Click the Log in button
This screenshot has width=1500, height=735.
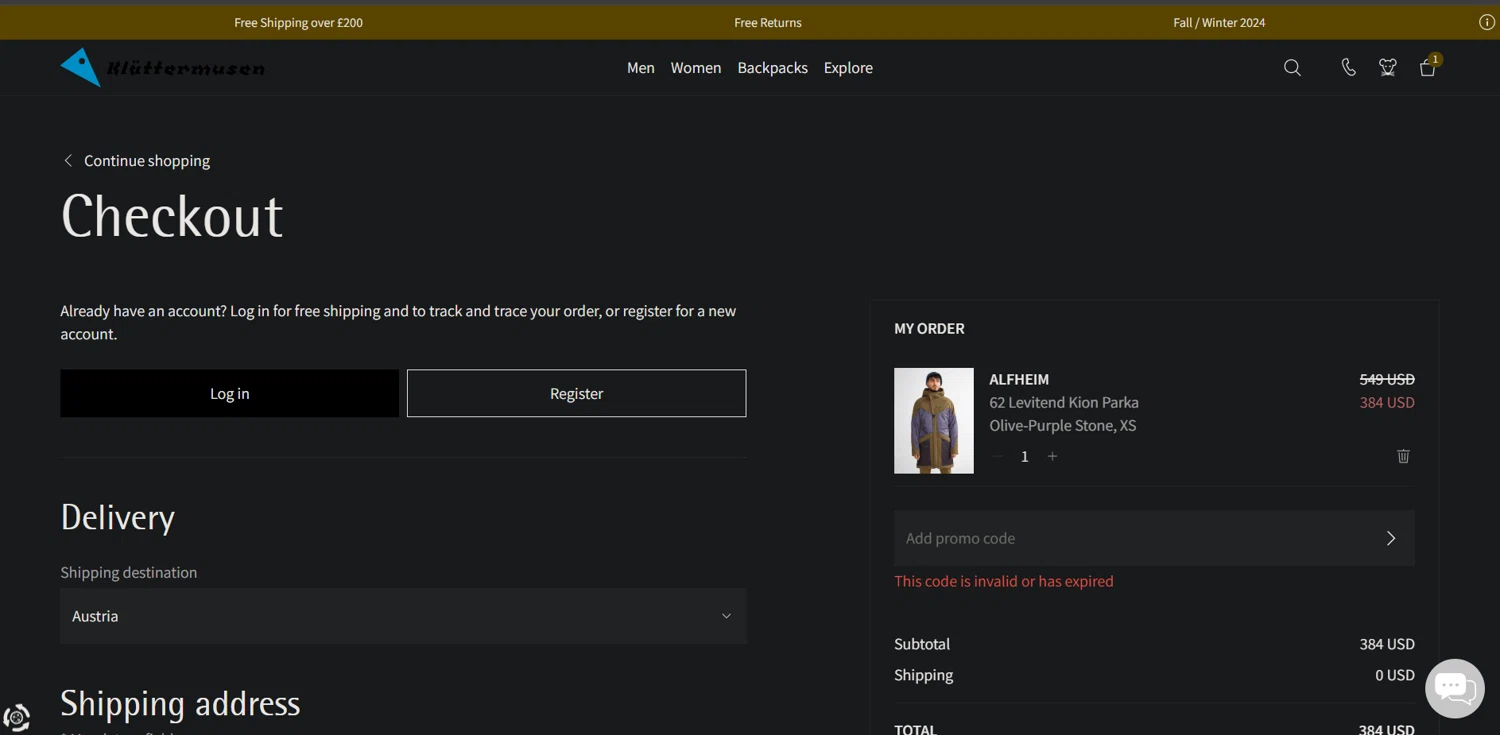pos(229,393)
